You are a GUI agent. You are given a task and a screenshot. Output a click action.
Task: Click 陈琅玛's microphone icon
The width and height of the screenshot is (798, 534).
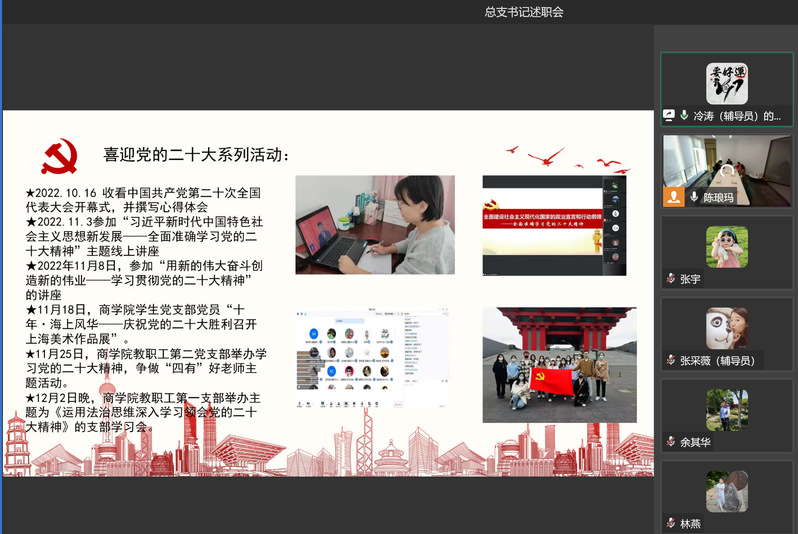pyautogui.click(x=693, y=198)
